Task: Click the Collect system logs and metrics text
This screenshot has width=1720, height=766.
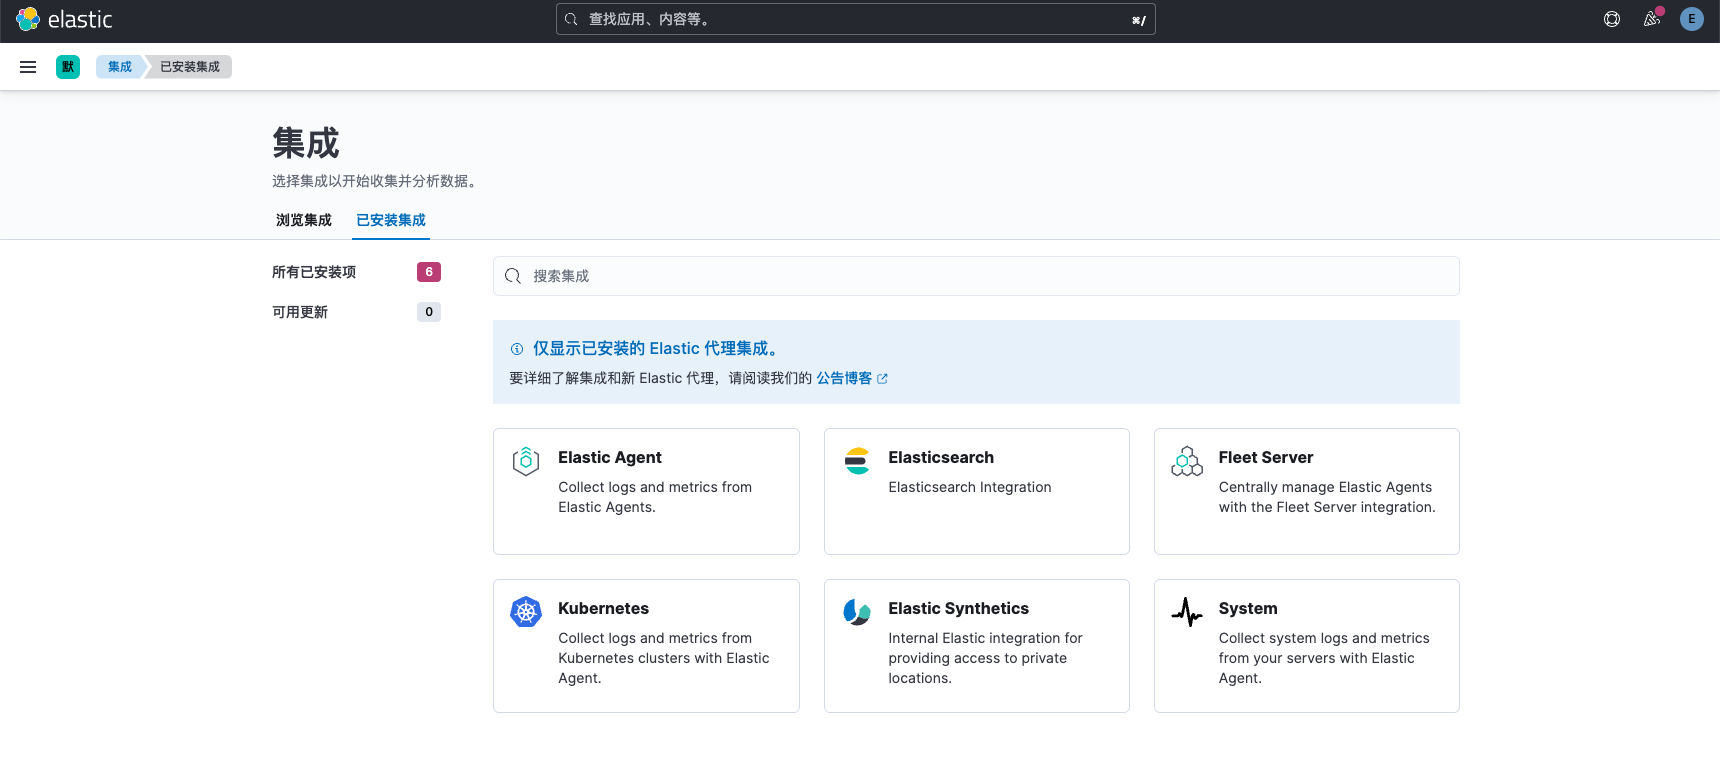Action: pyautogui.click(x=1324, y=658)
